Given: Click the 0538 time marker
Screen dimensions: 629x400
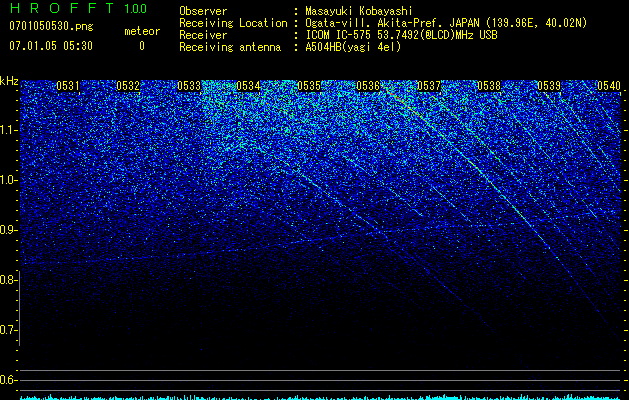Looking at the screenshot, I should pyautogui.click(x=489, y=86).
